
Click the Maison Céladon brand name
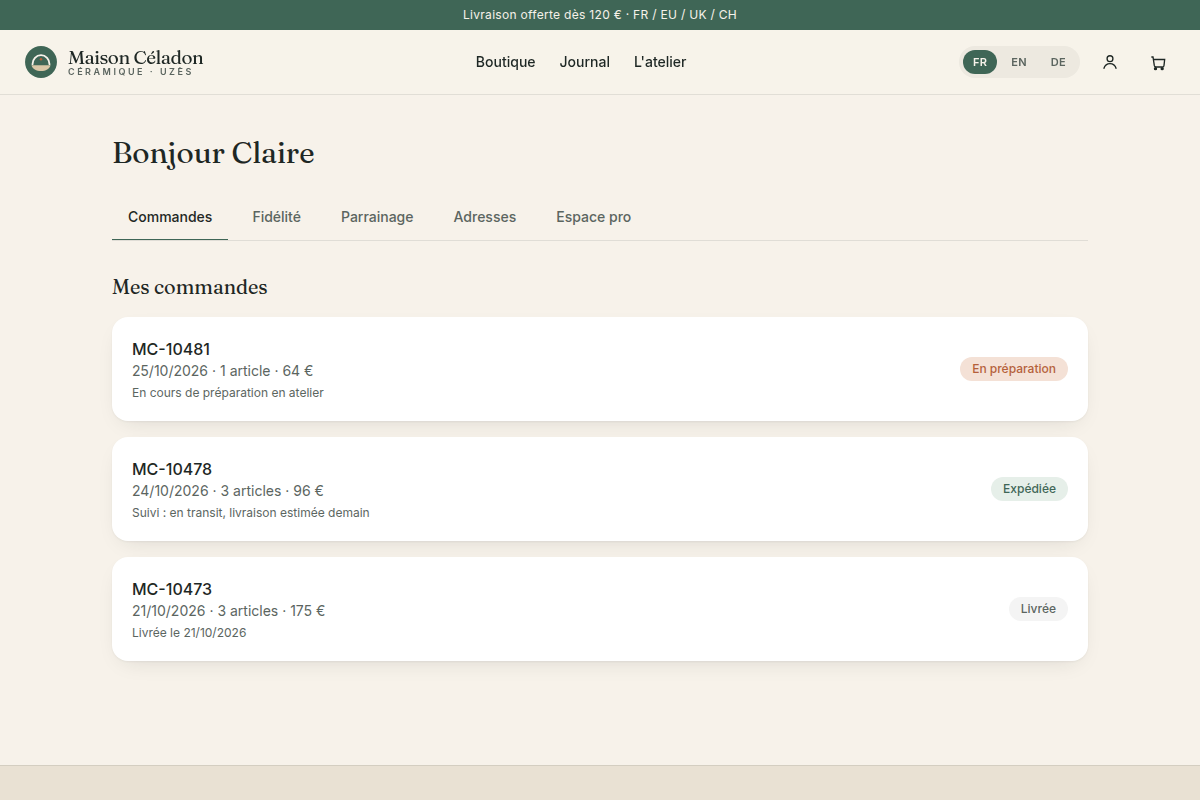(136, 58)
